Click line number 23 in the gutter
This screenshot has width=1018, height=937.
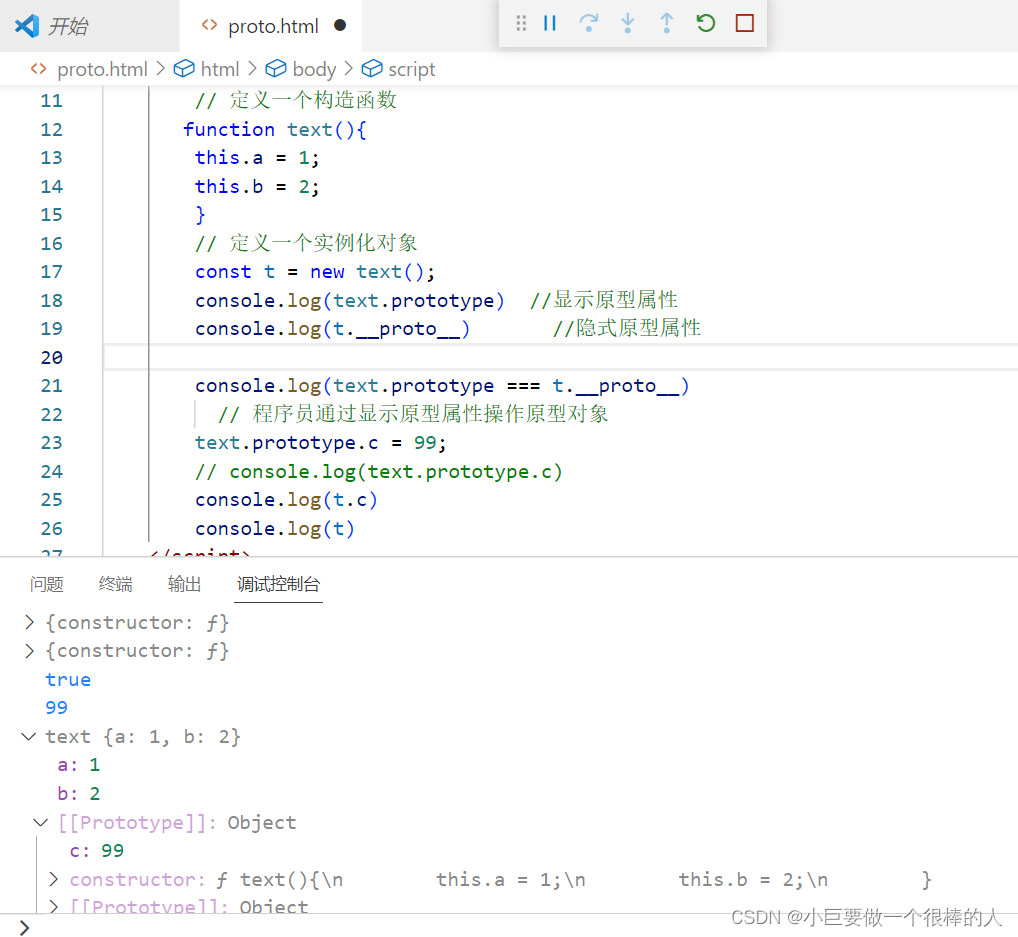52,443
